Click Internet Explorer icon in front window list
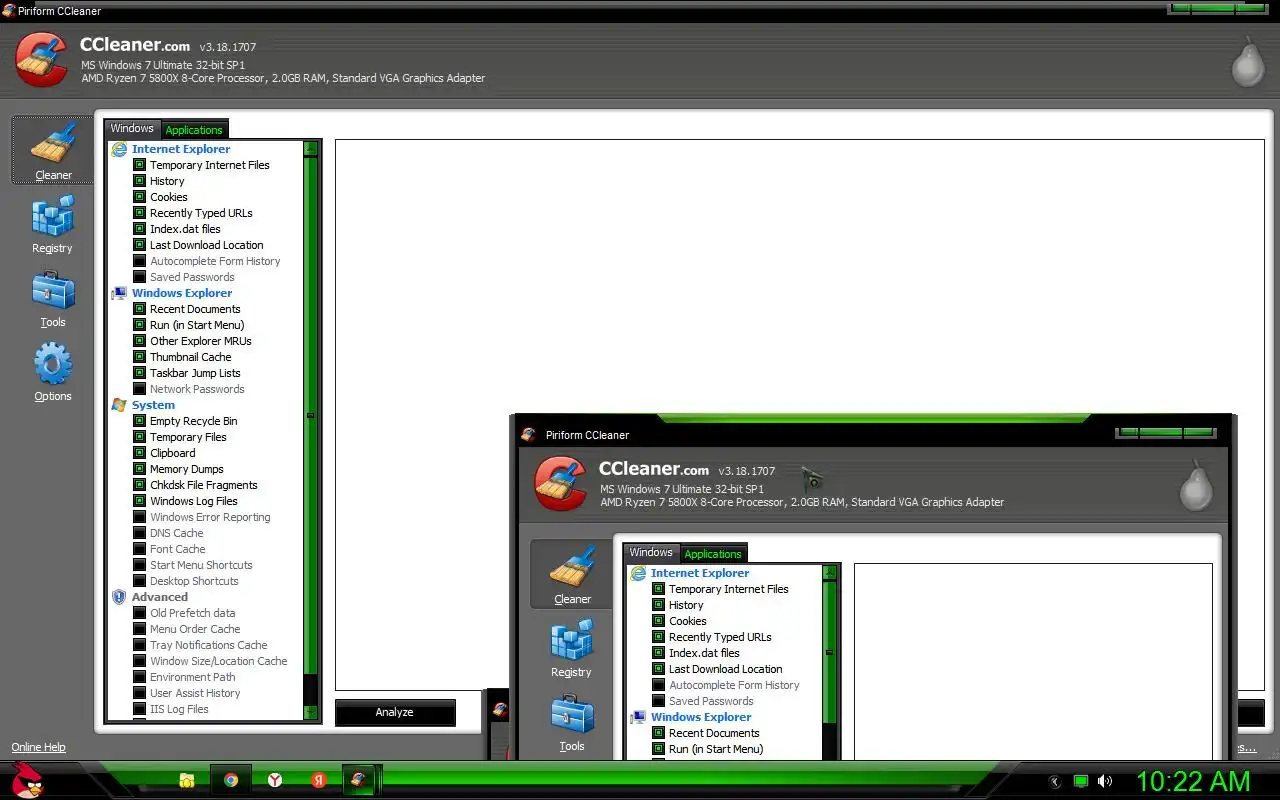1280x800 pixels. (x=638, y=573)
